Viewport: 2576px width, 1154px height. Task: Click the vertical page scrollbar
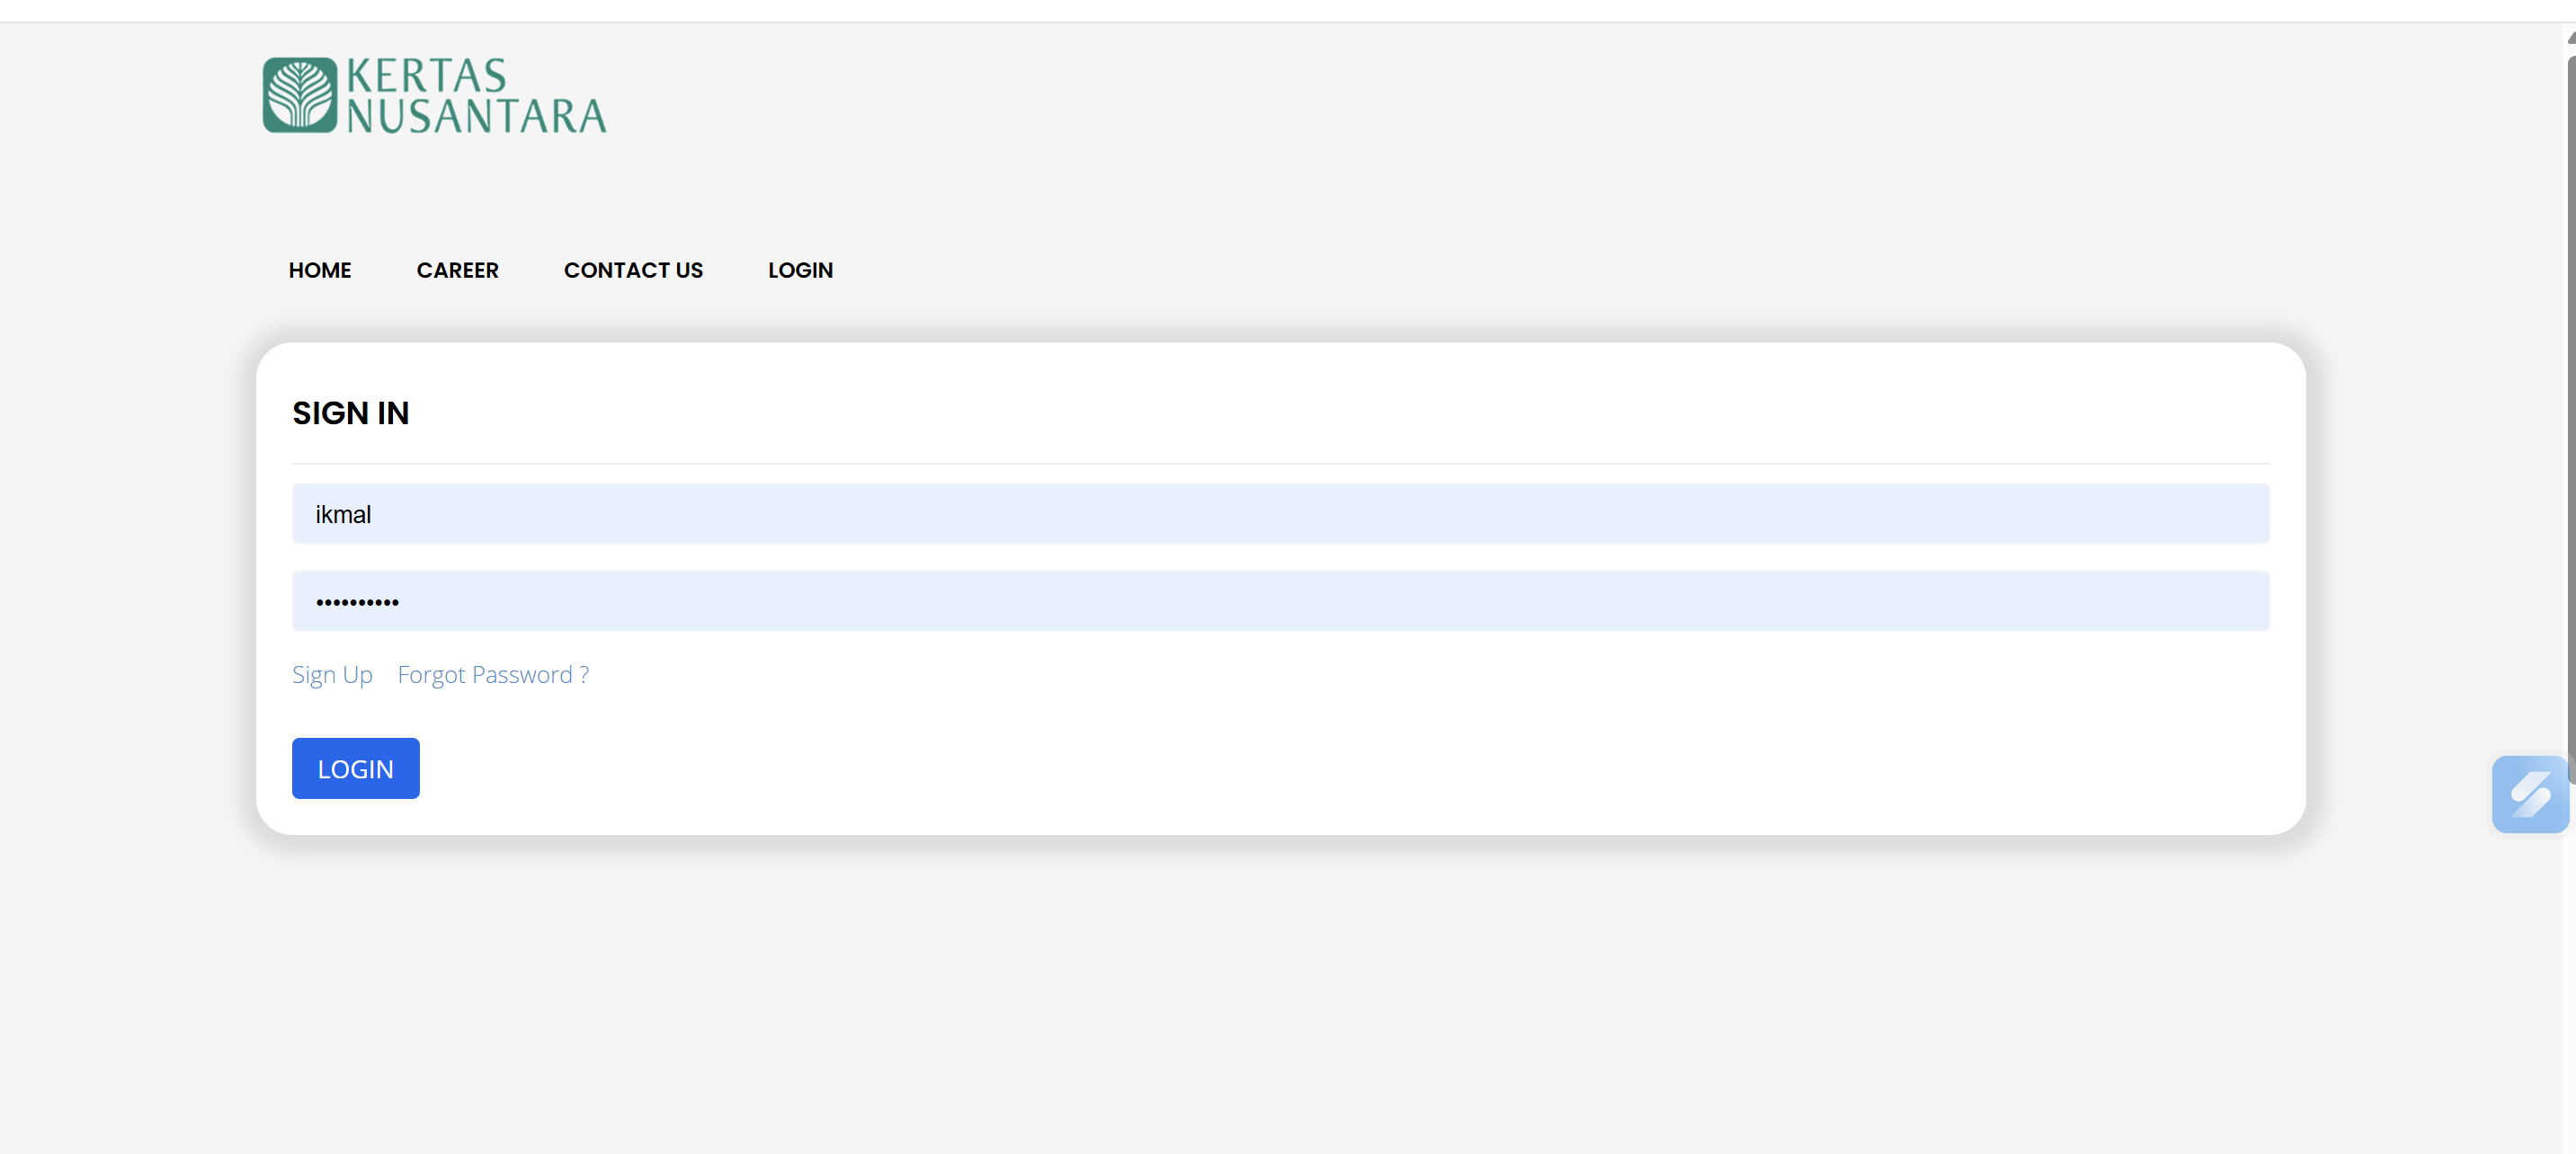[x=2571, y=400]
